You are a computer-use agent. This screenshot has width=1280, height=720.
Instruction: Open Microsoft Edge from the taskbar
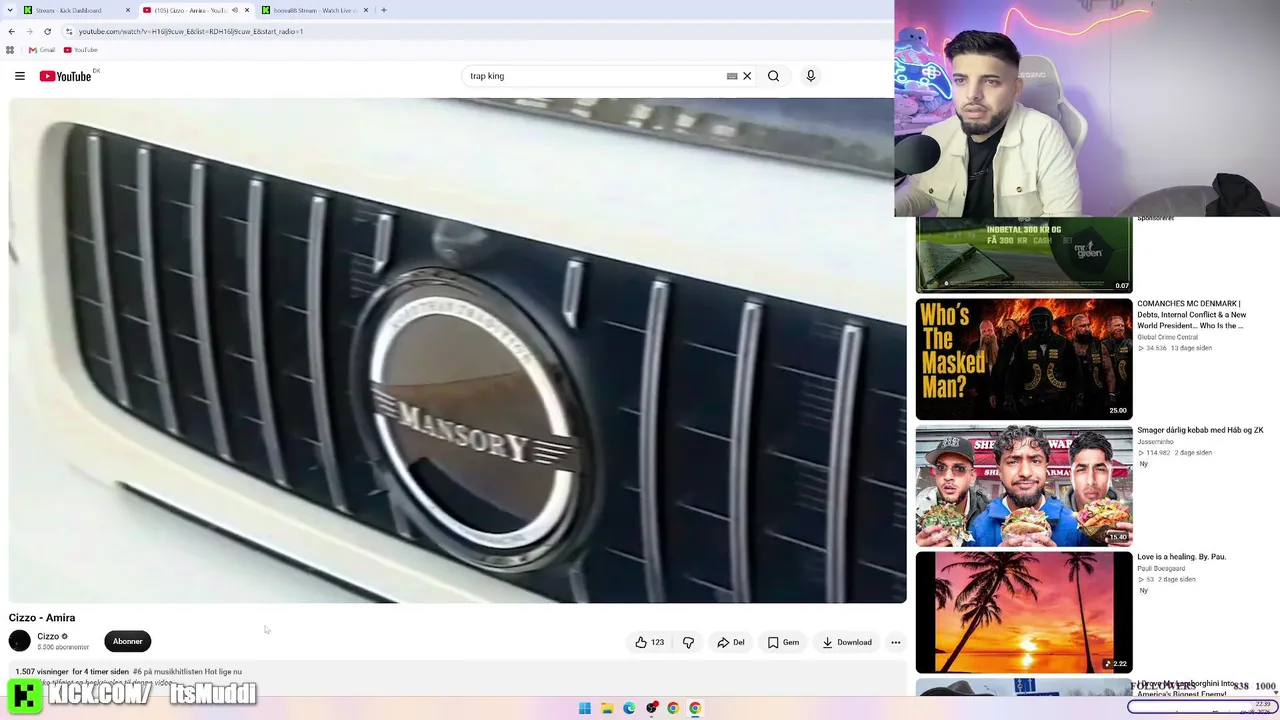(629, 708)
